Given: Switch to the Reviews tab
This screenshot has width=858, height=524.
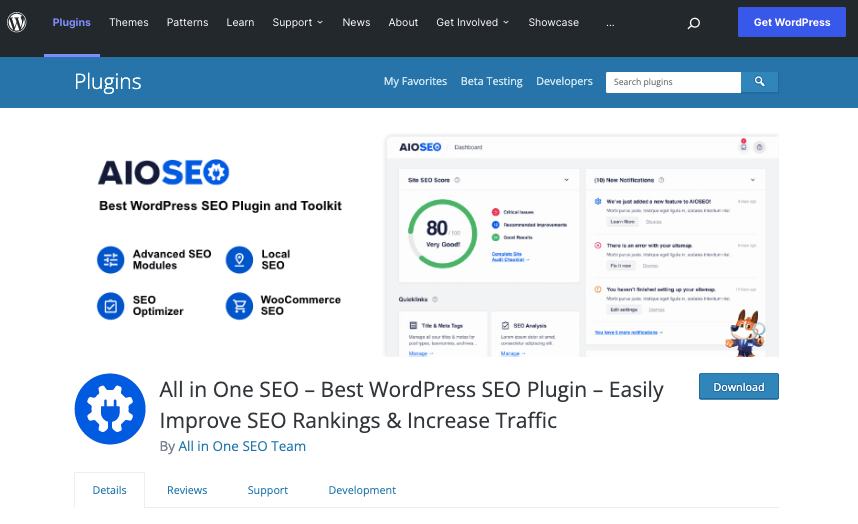Looking at the screenshot, I should pos(187,490).
